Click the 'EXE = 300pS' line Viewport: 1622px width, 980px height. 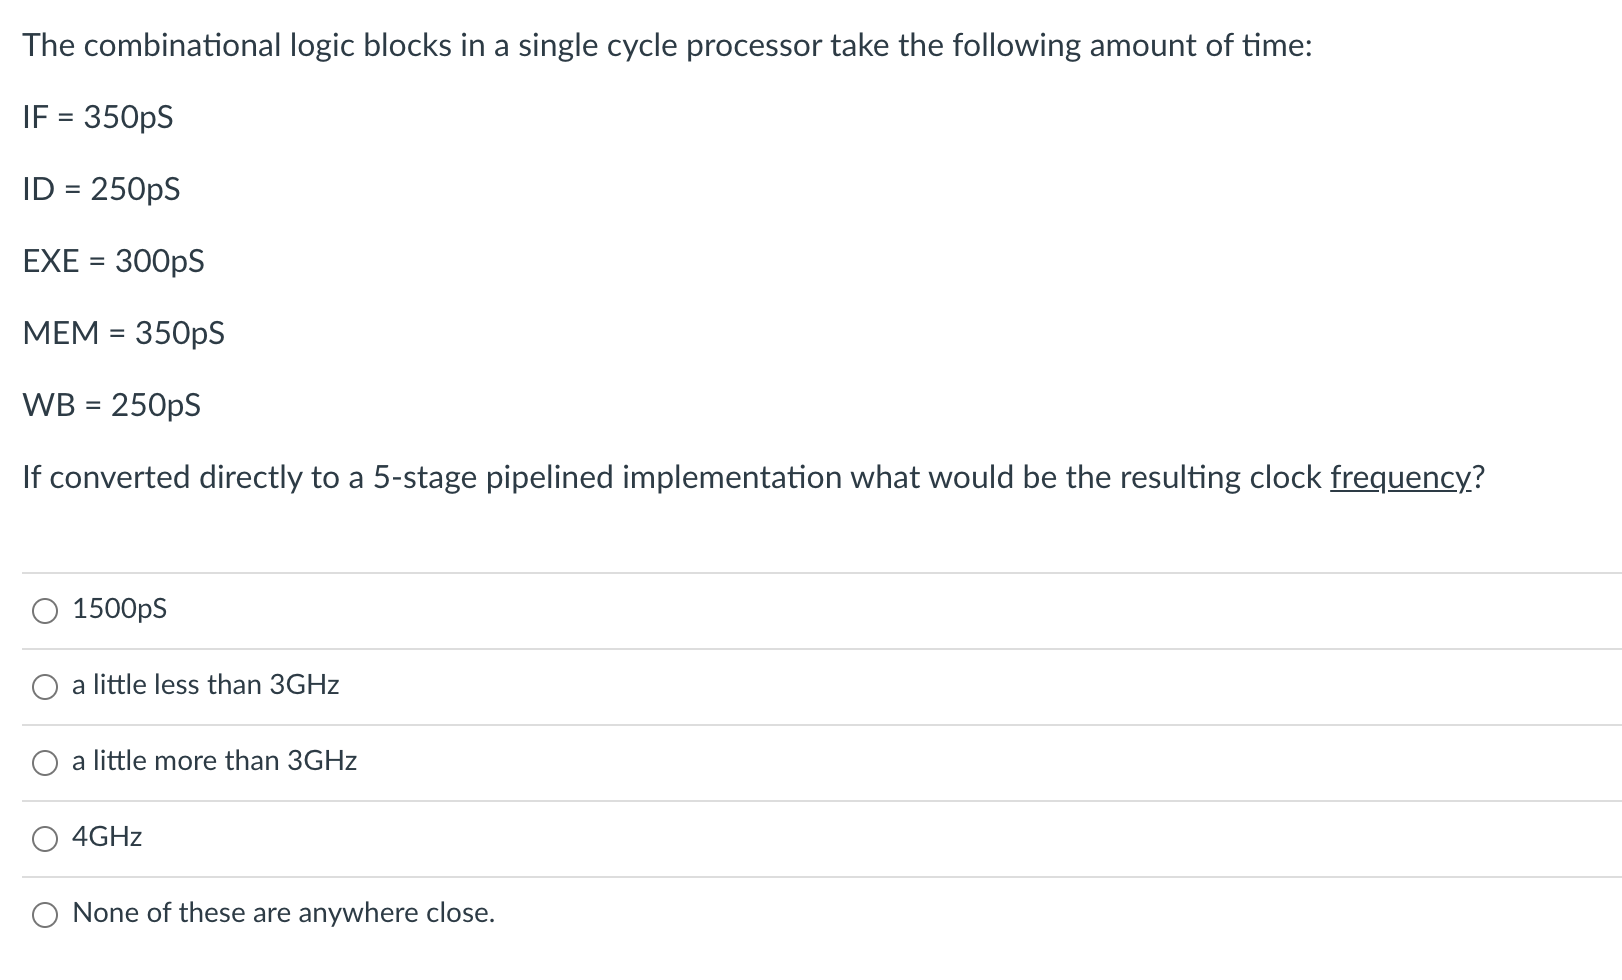tap(113, 261)
